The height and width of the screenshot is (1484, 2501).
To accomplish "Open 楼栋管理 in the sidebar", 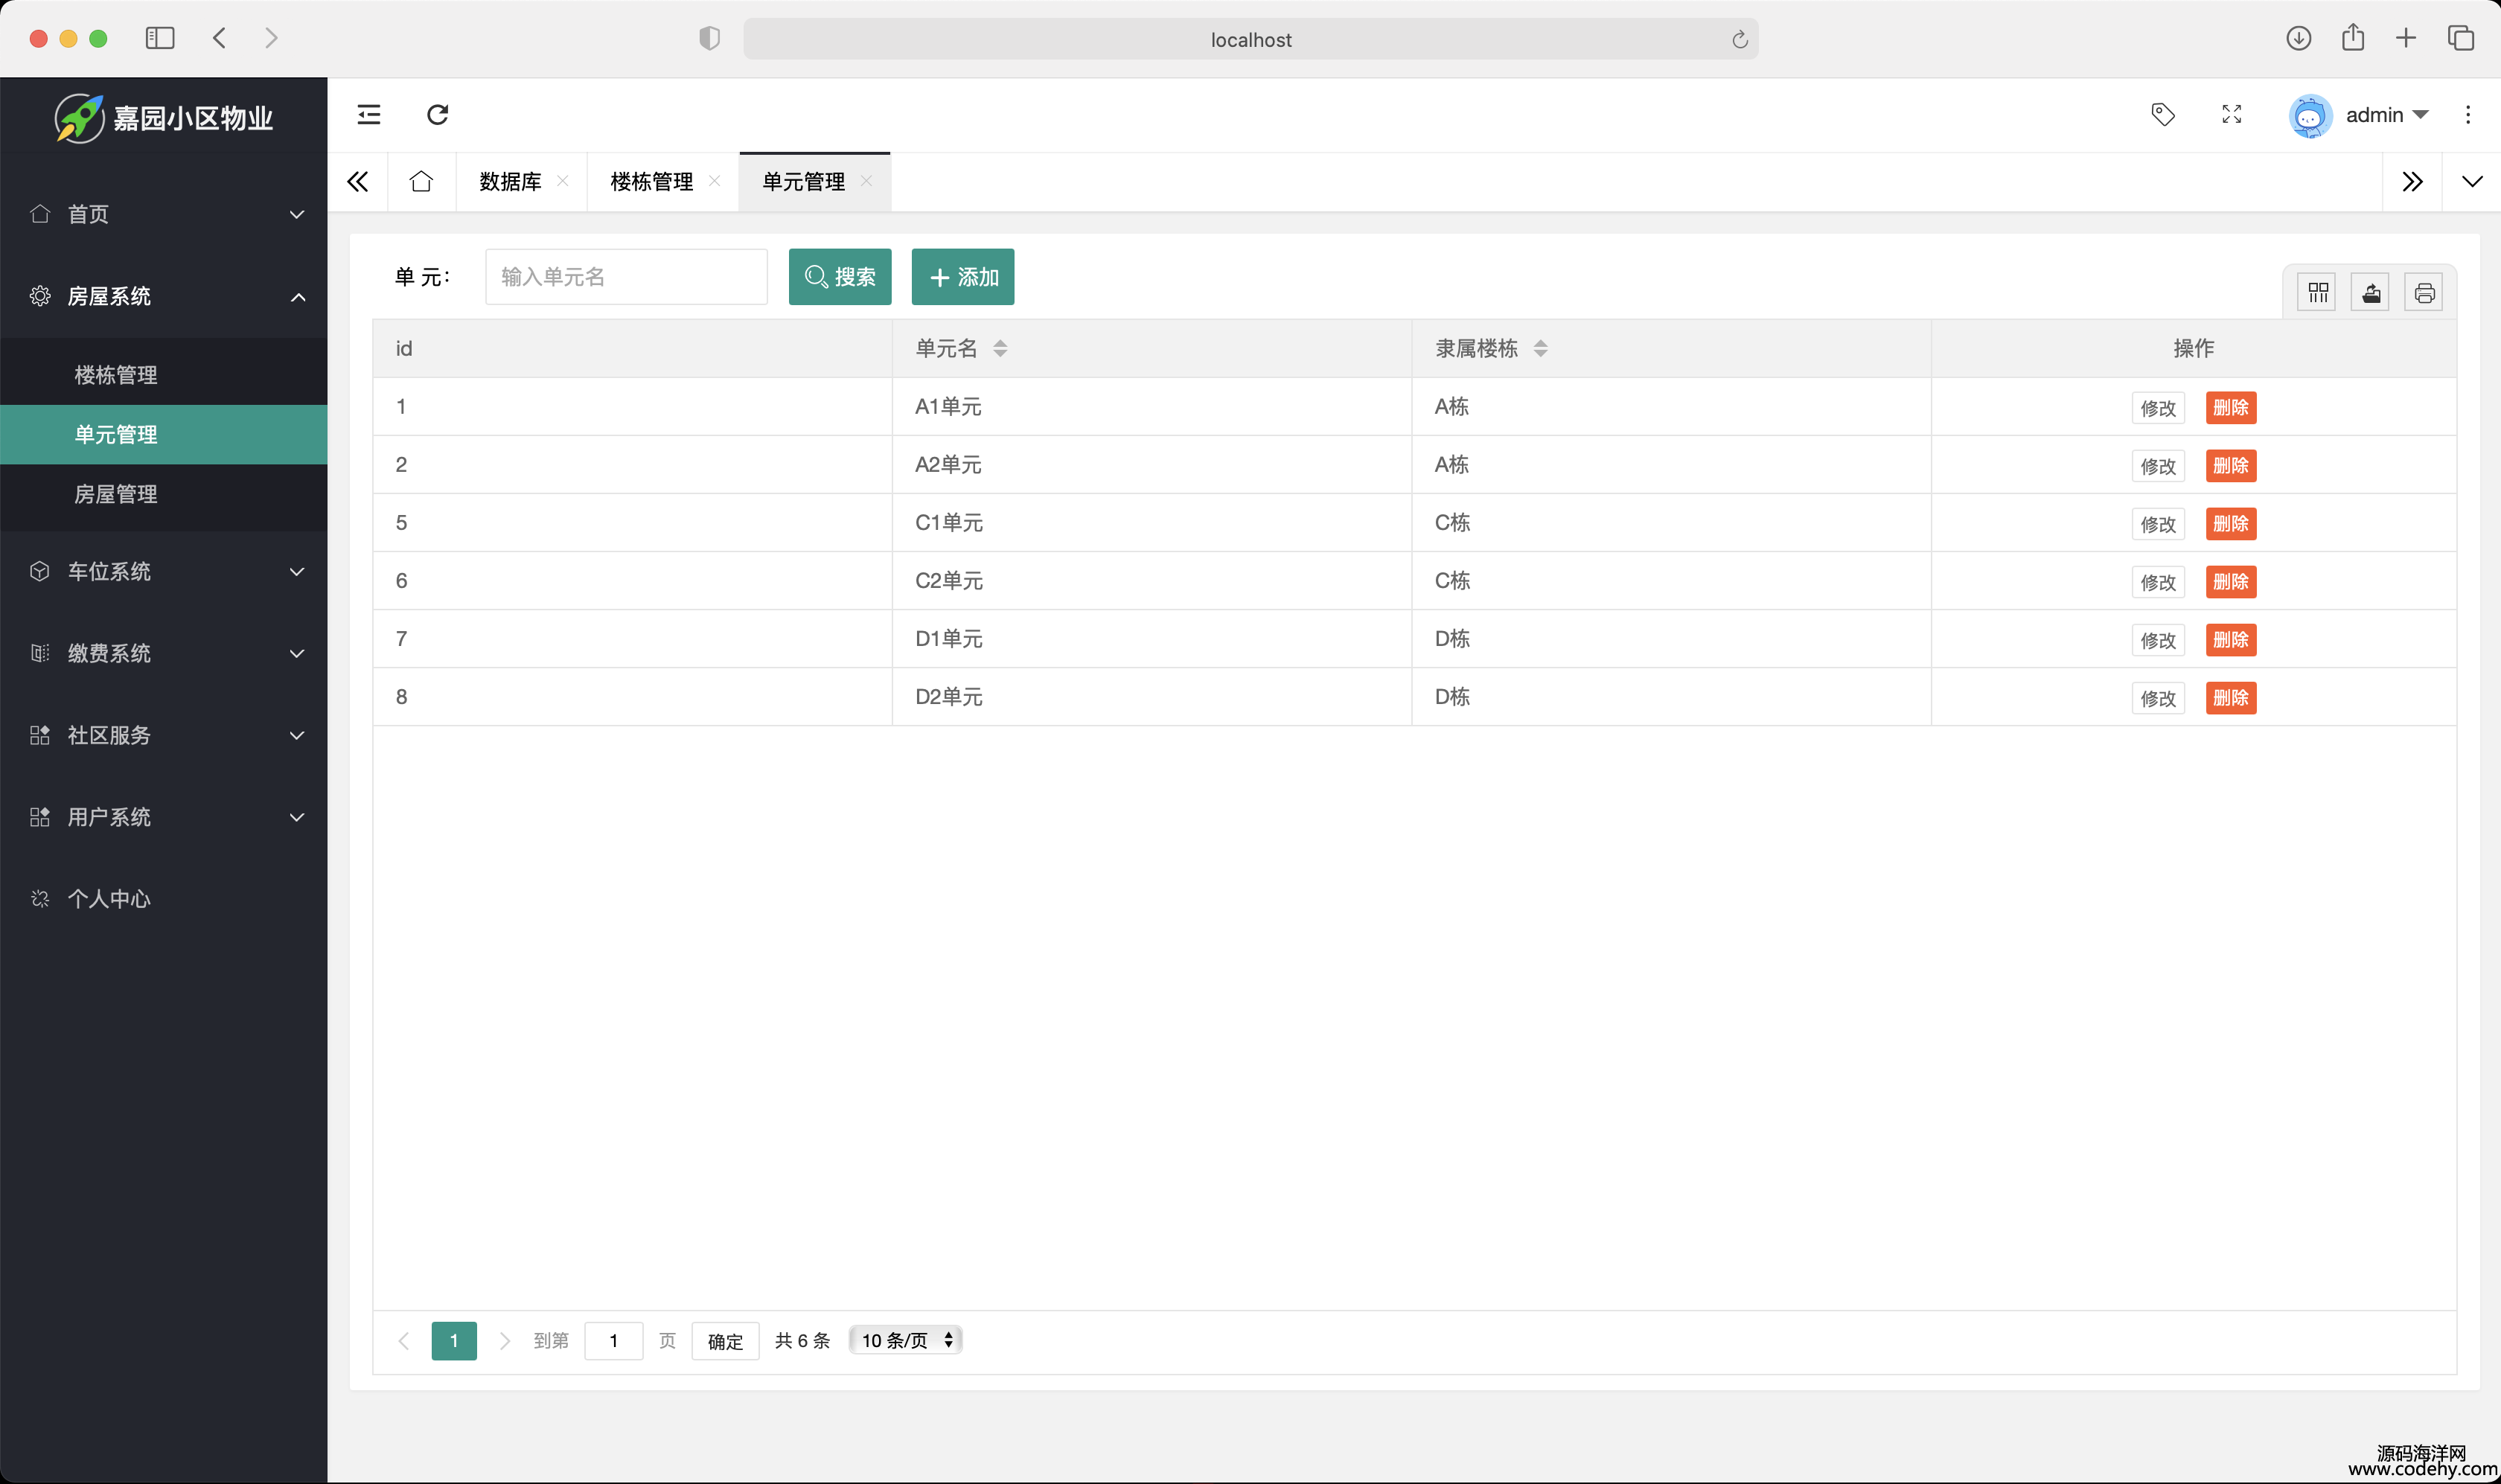I will point(164,375).
